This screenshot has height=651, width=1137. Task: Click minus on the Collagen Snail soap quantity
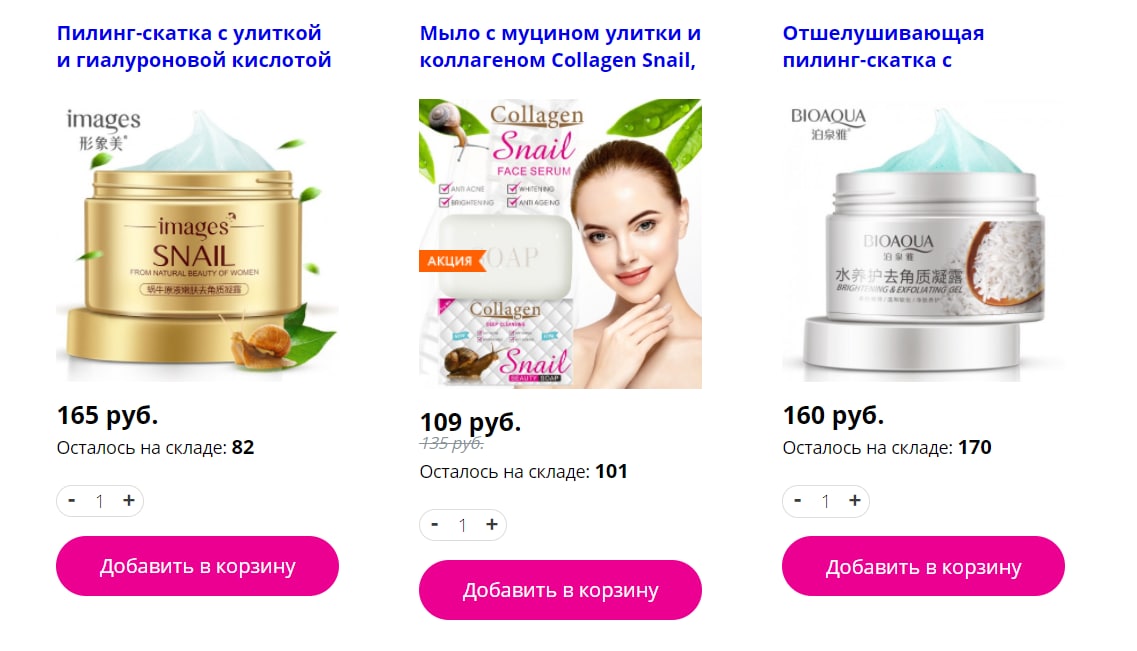434,524
